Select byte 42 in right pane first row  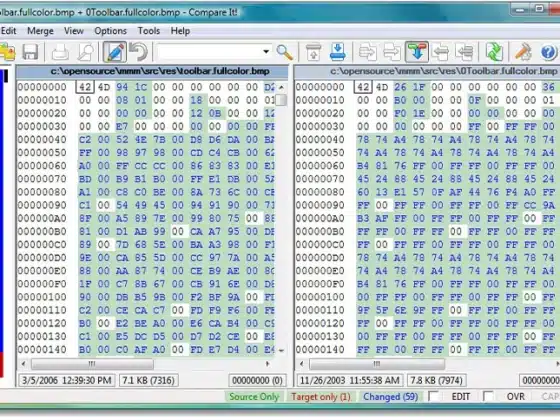point(363,87)
